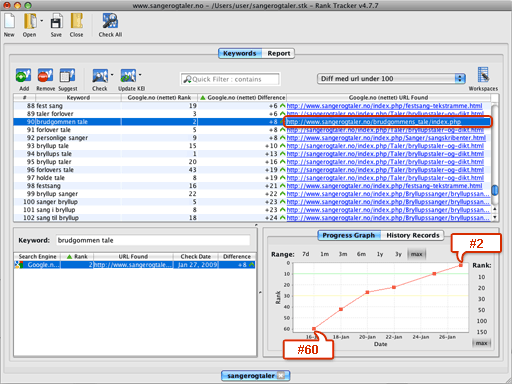Click the Quick Filter input field
This screenshot has height=384, width=512.
tap(230, 79)
